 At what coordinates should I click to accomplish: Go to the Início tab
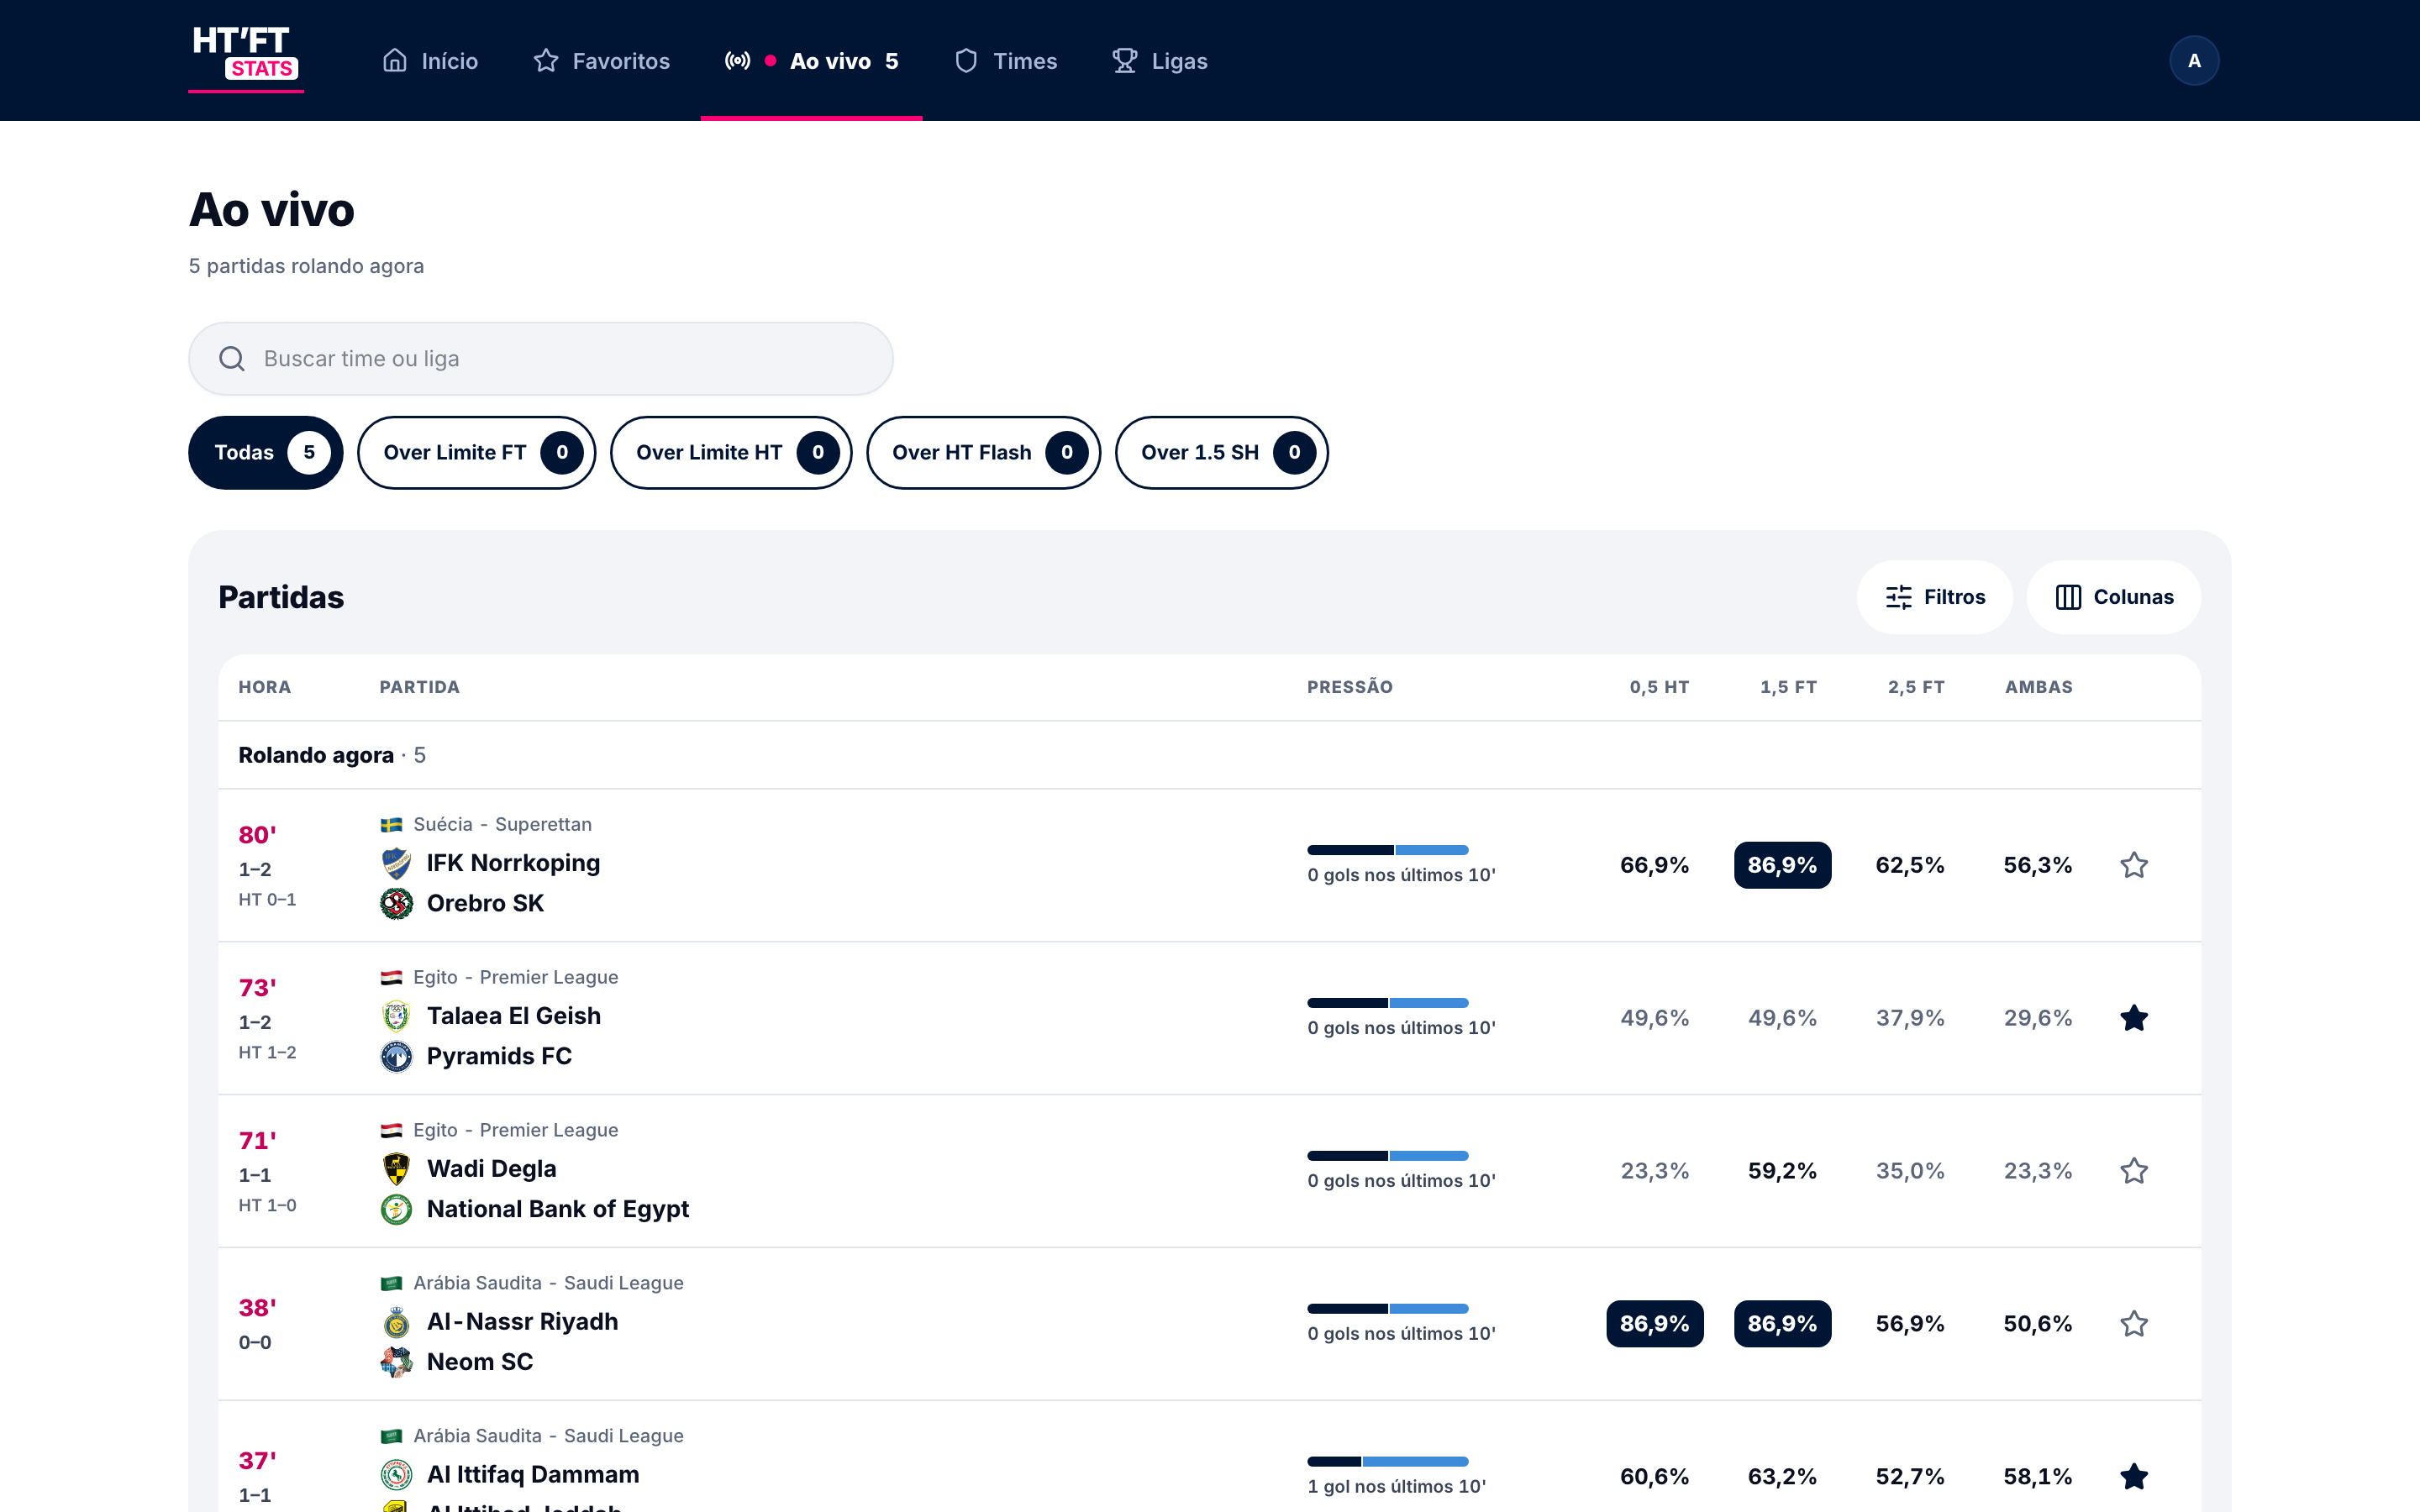pyautogui.click(x=430, y=61)
